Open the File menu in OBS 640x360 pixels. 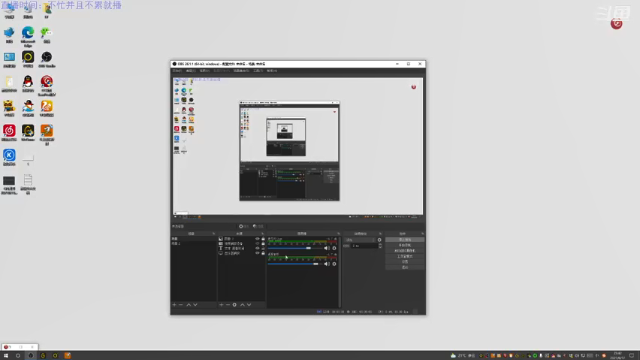[177, 71]
